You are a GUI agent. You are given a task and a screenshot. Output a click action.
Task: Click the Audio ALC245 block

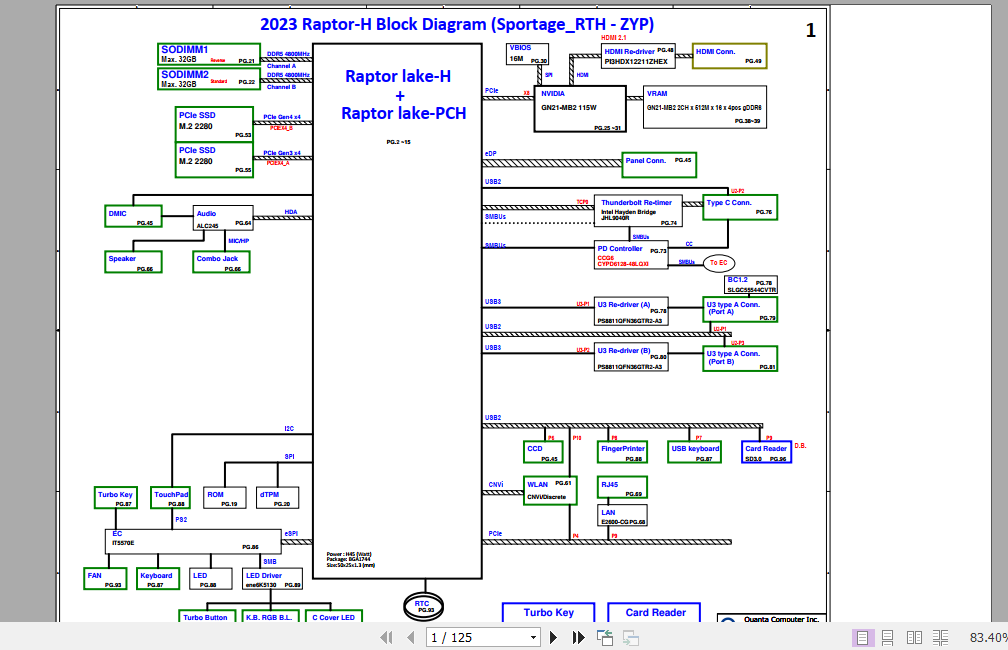click(223, 218)
